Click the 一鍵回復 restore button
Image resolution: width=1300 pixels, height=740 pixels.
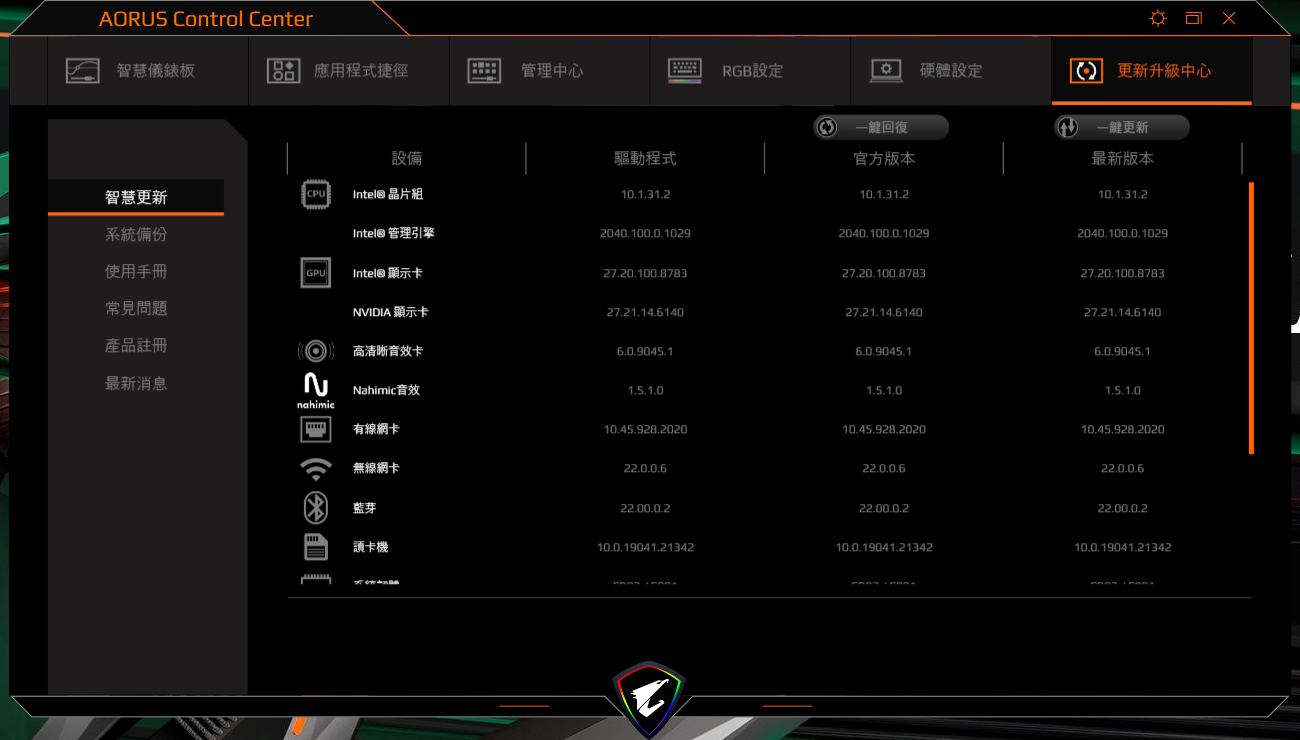(881, 127)
